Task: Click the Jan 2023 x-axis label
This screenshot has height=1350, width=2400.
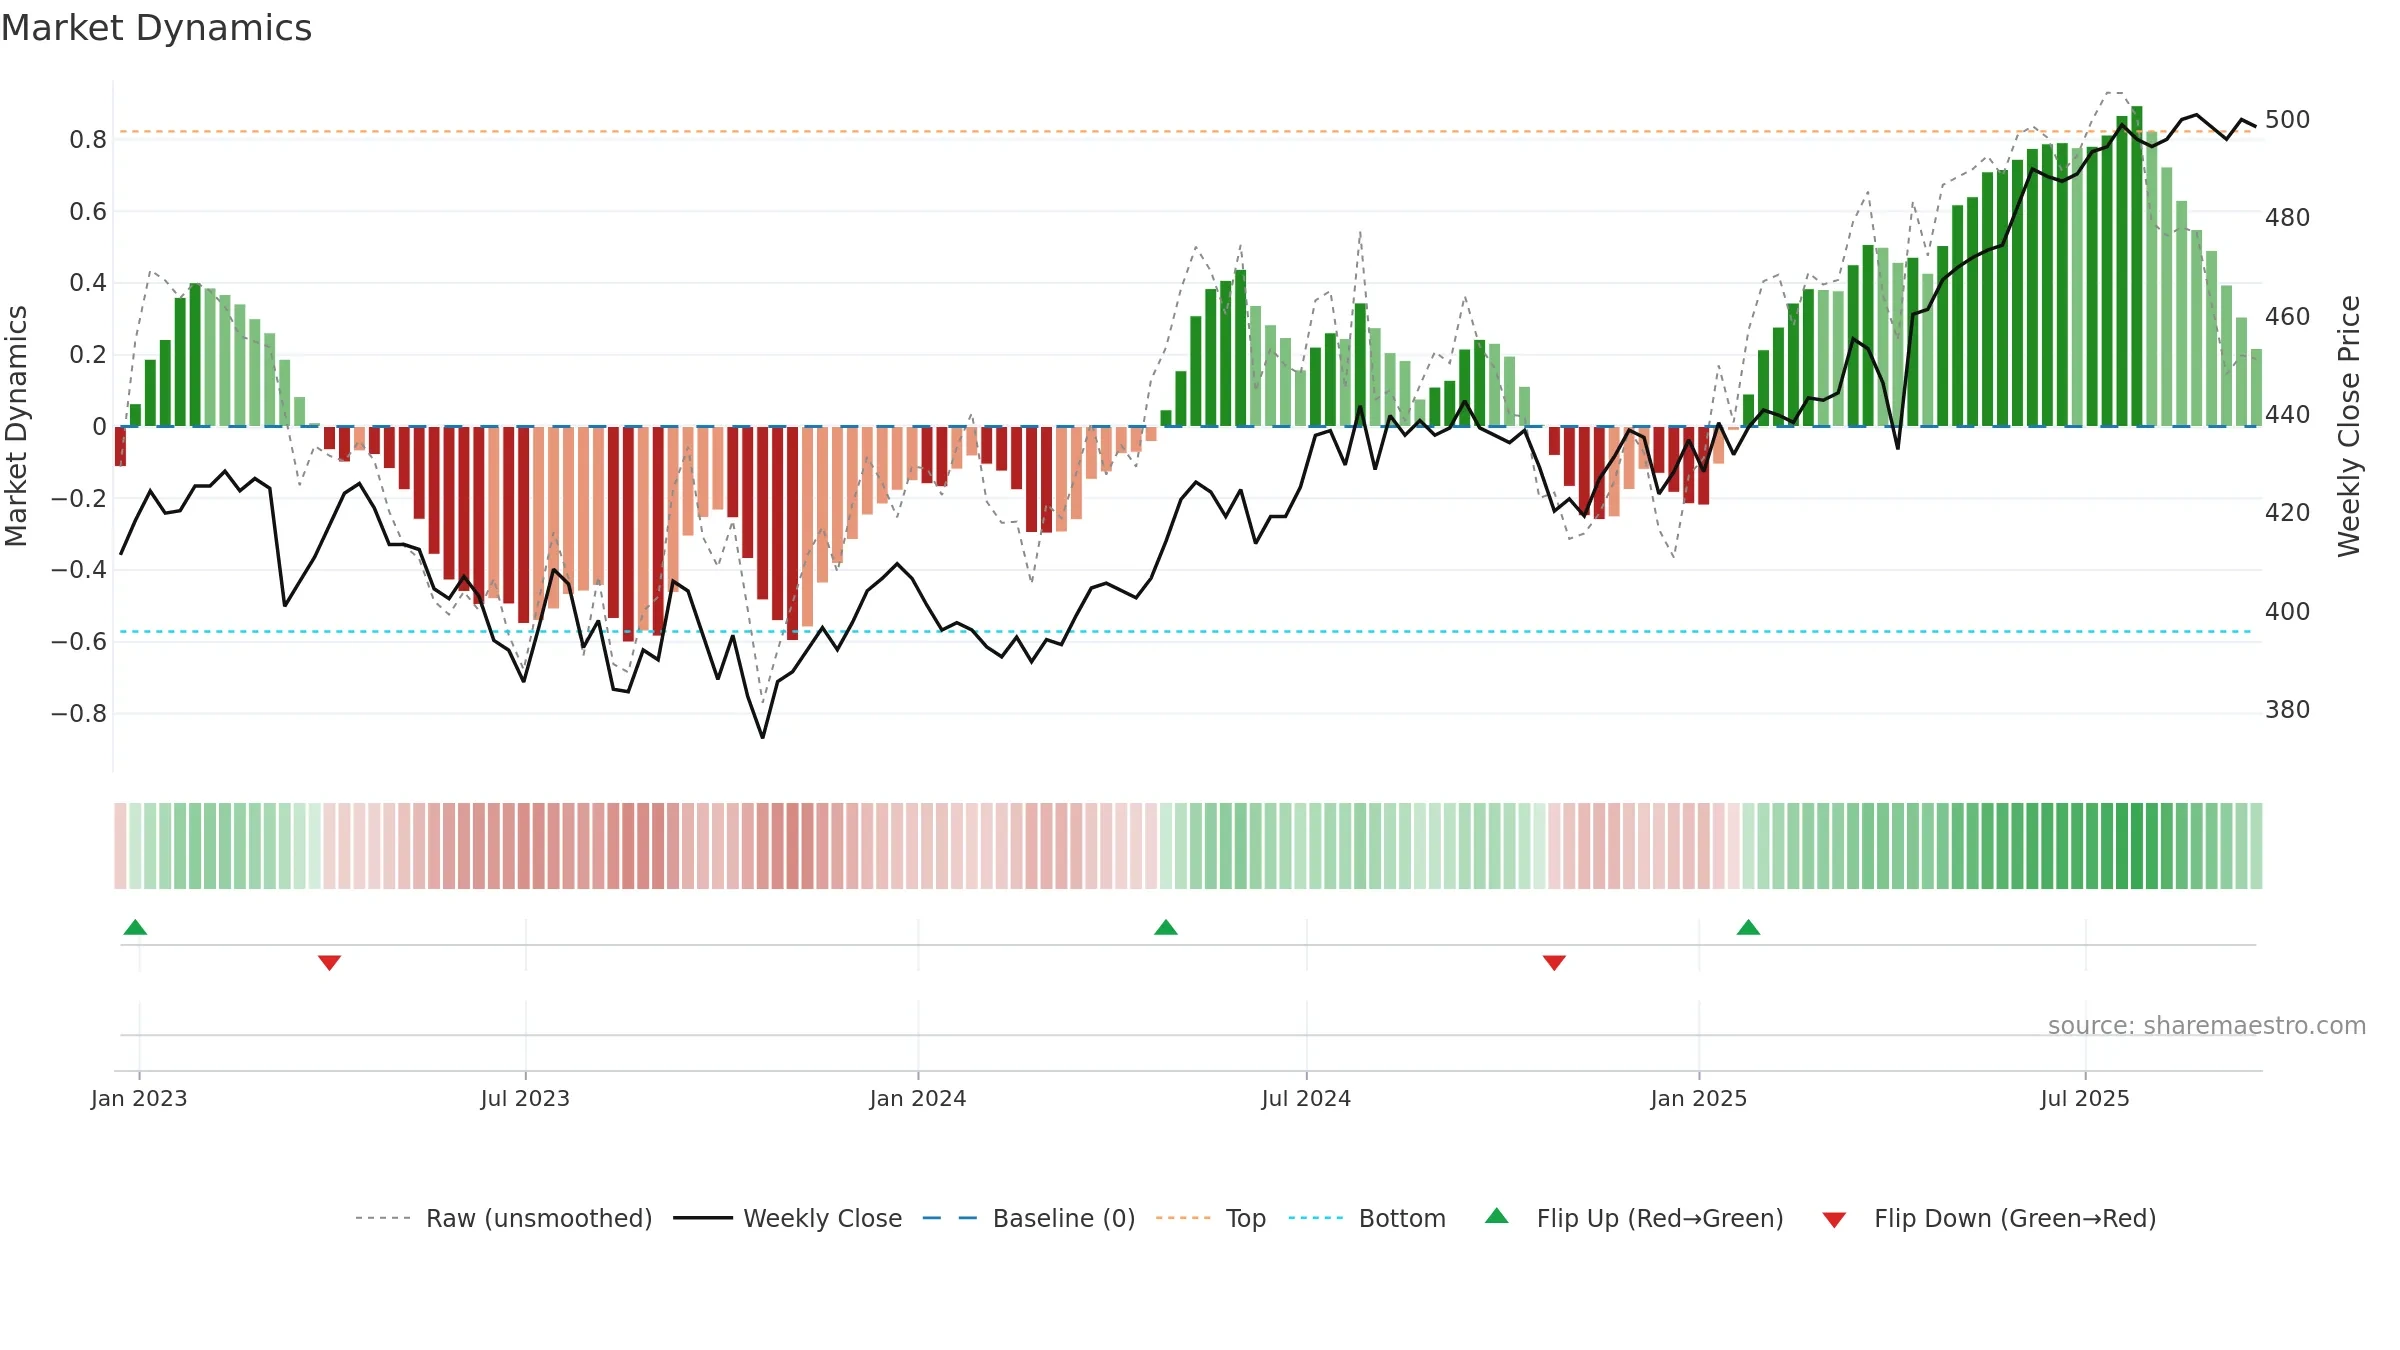Action: tap(139, 1098)
